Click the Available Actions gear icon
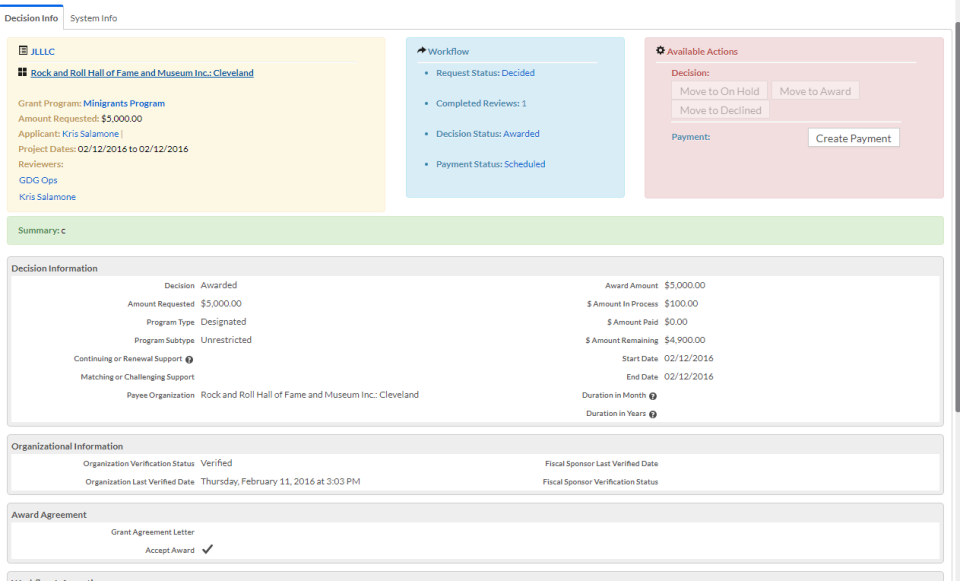960x581 pixels. click(661, 50)
